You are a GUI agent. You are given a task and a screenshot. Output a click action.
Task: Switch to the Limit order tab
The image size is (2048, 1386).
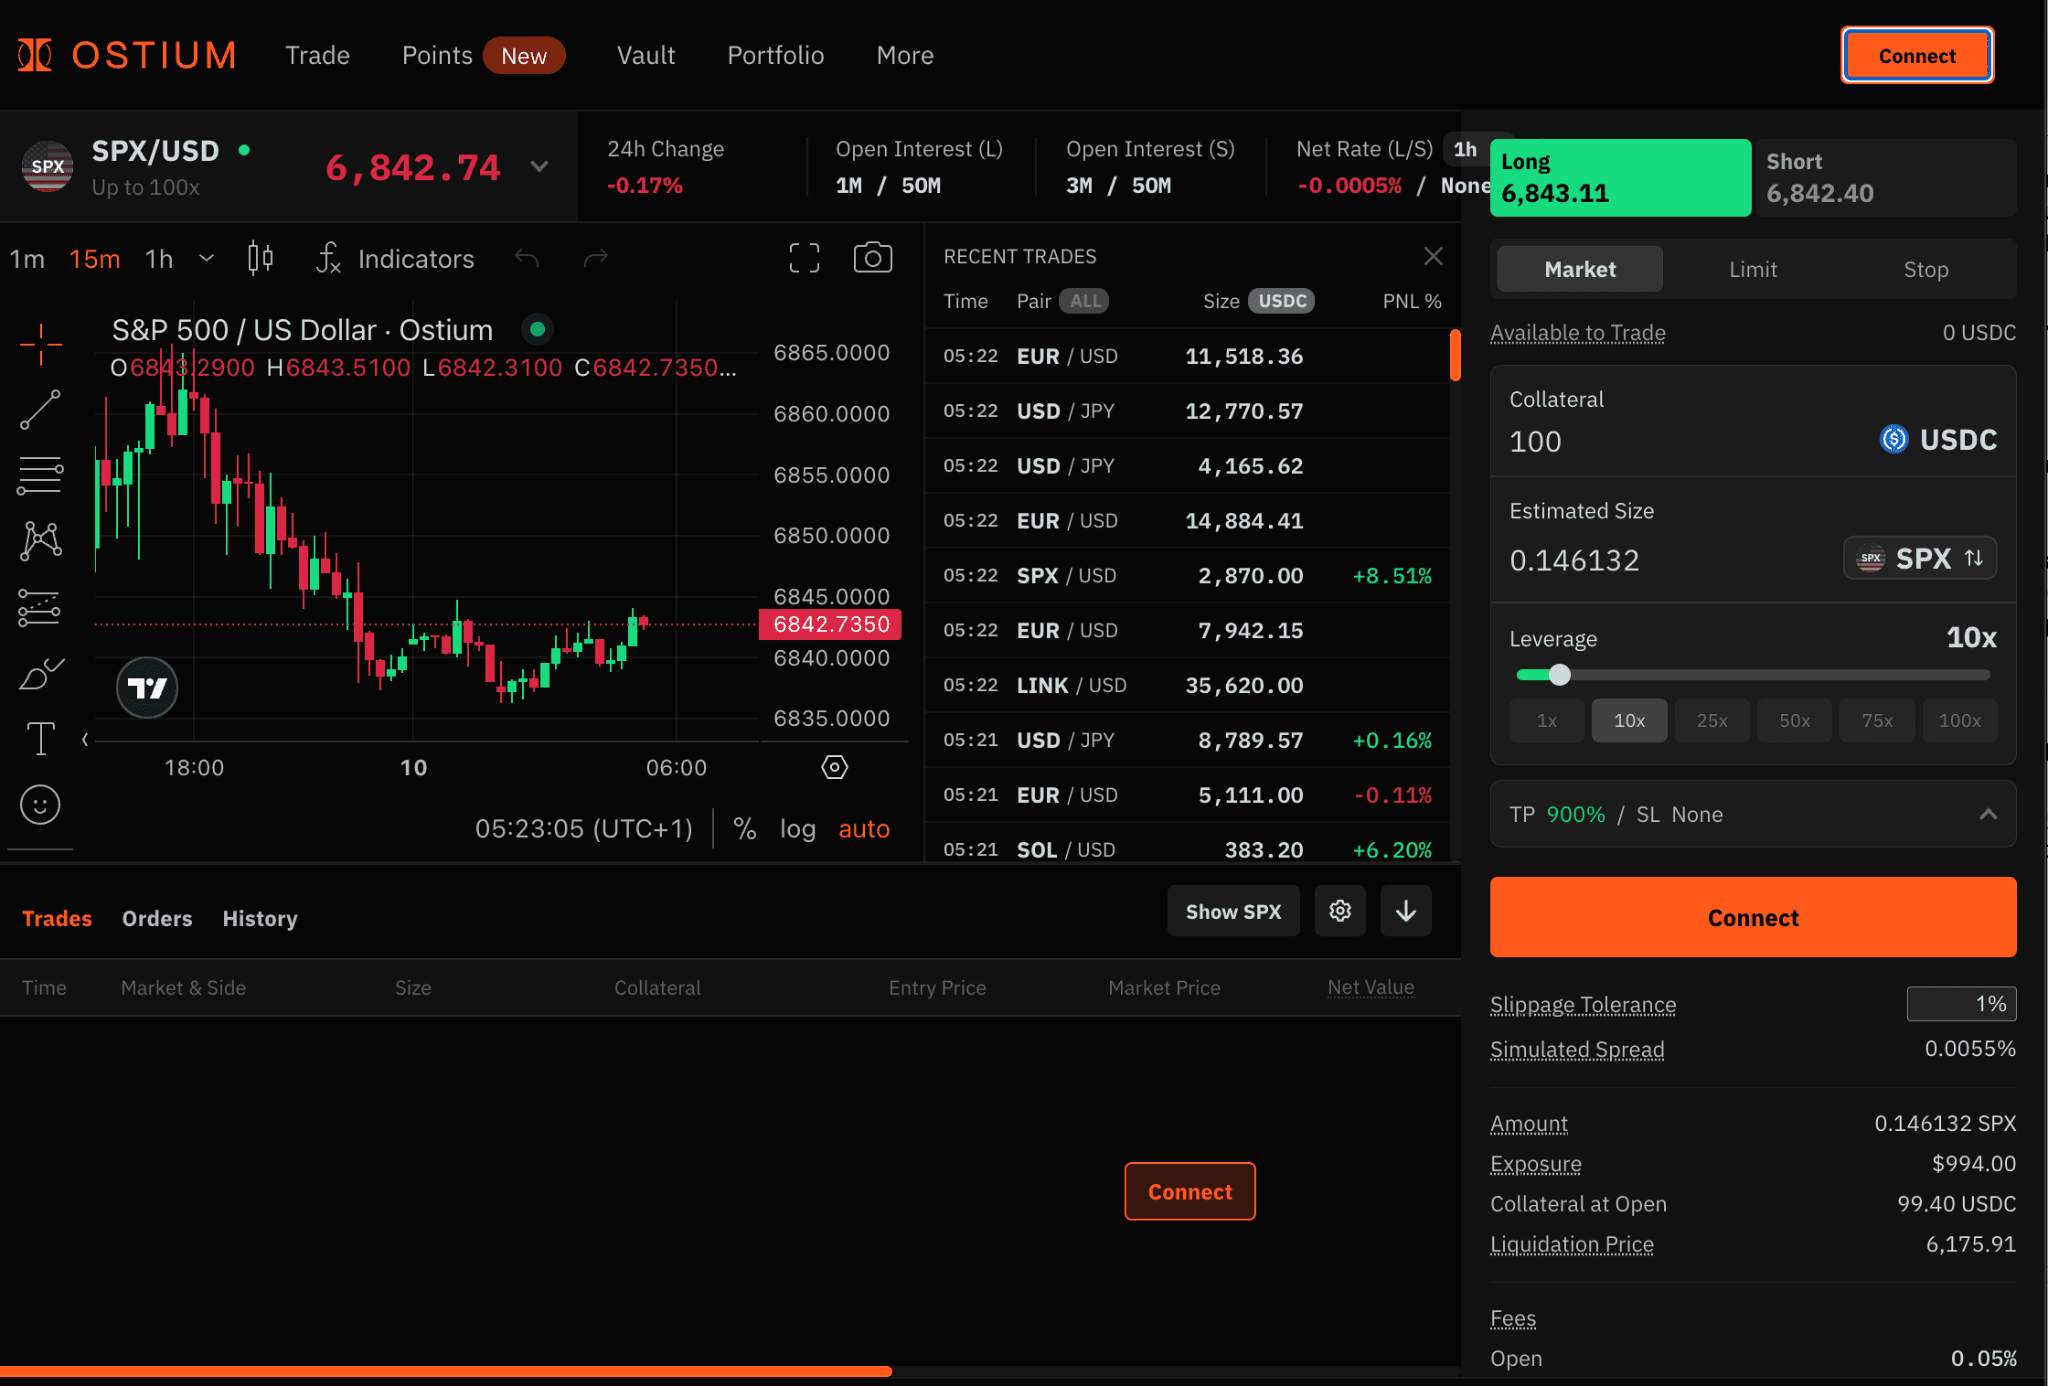click(x=1752, y=269)
